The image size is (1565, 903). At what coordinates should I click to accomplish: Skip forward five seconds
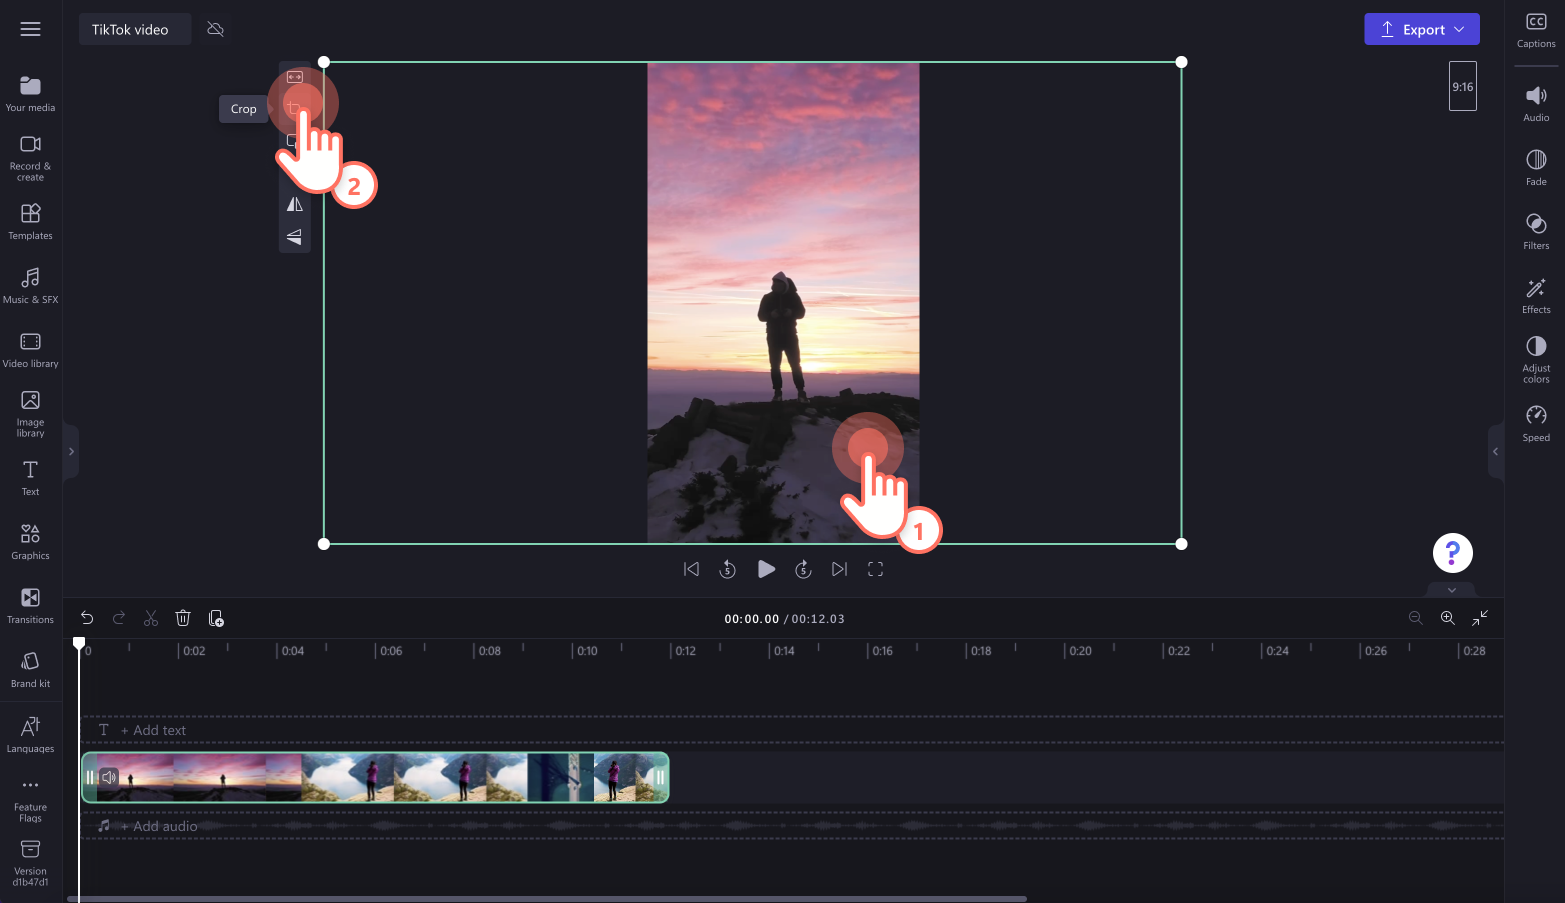[x=803, y=569]
